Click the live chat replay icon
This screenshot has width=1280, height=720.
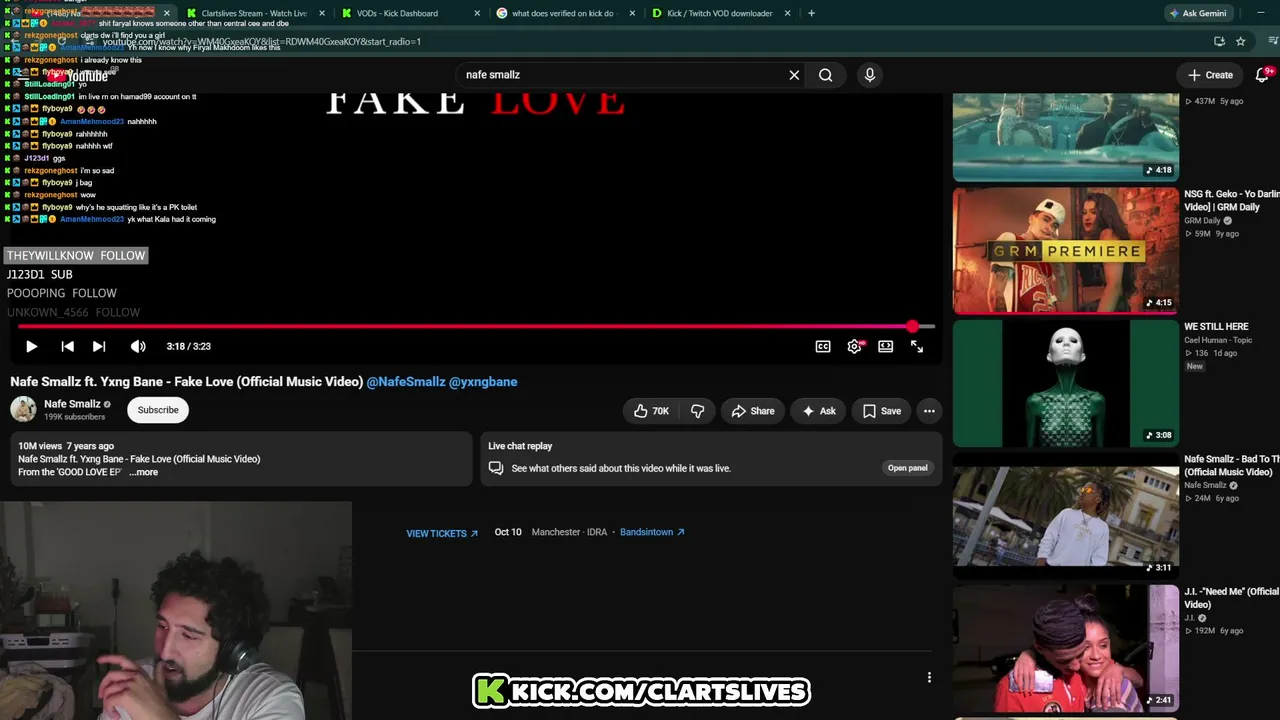pyautogui.click(x=496, y=468)
